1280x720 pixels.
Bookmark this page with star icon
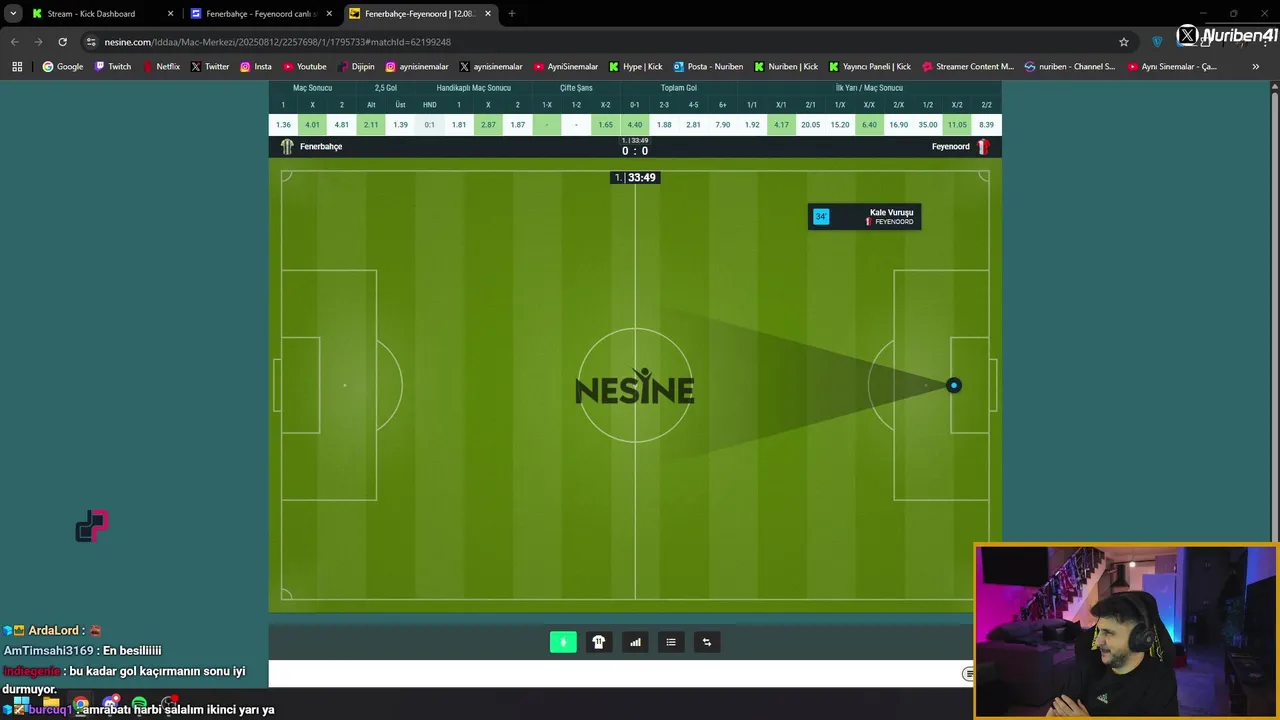pyautogui.click(x=1124, y=42)
